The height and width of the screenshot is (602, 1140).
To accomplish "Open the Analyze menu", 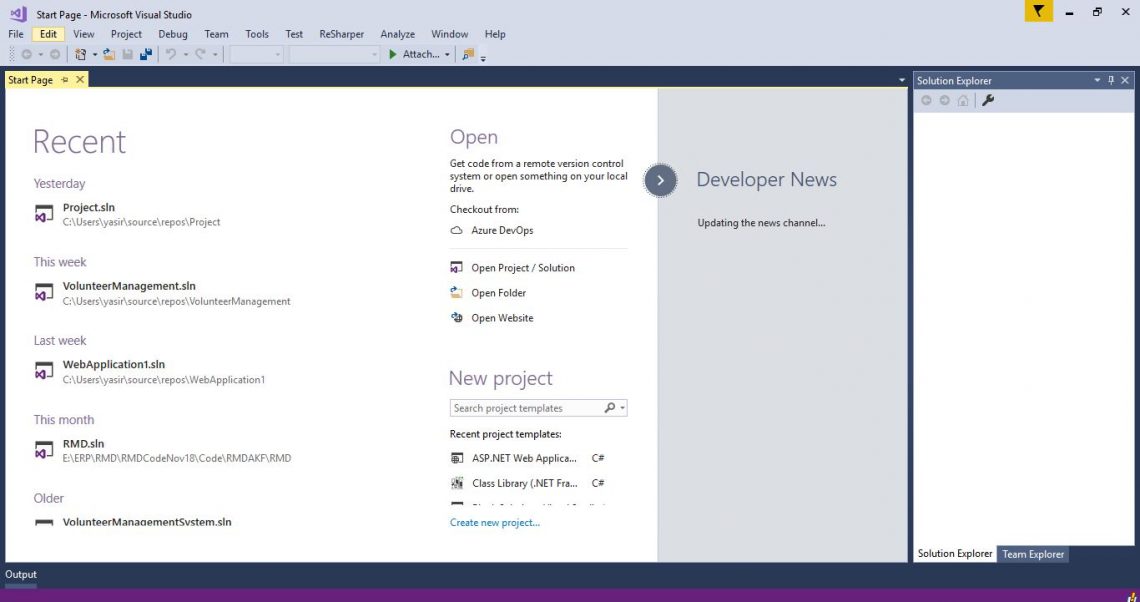I will (398, 34).
